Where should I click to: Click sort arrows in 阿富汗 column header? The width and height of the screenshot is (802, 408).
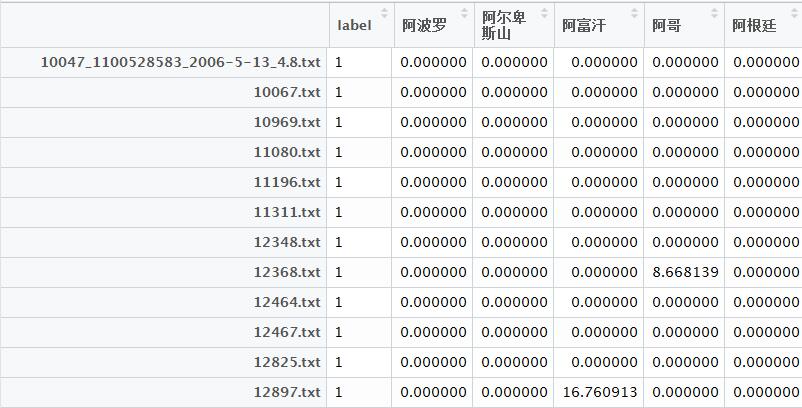pyautogui.click(x=634, y=13)
